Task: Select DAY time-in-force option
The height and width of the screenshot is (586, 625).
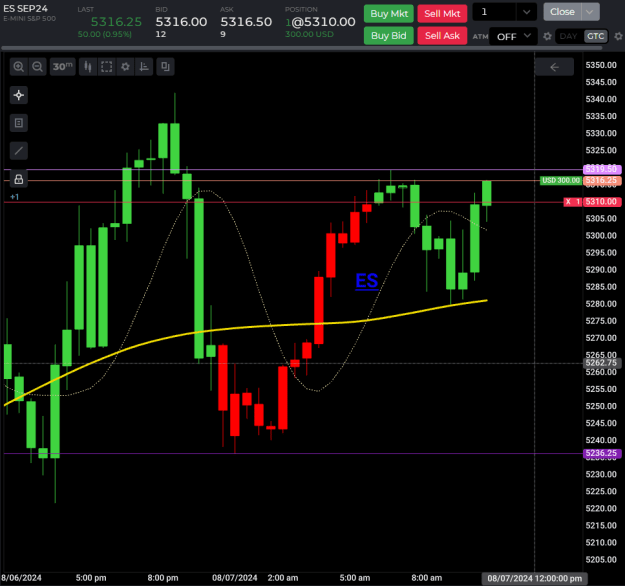Action: (x=568, y=36)
